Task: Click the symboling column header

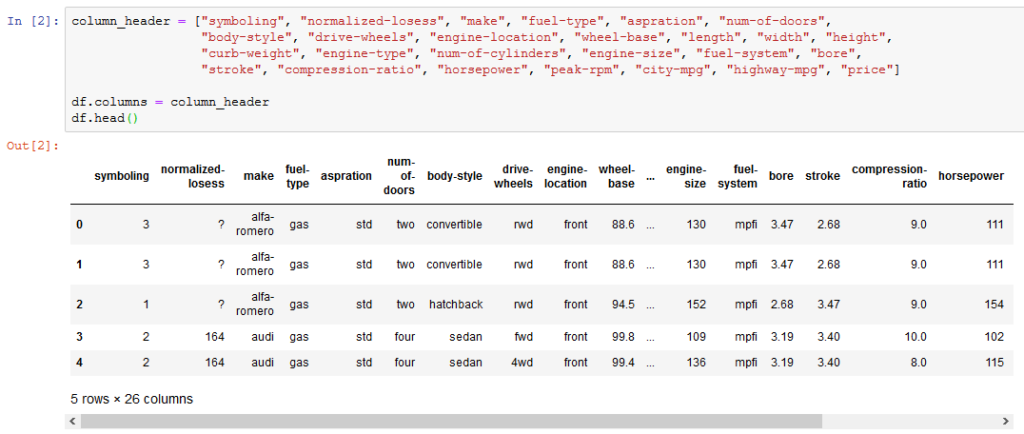Action: 122,176
